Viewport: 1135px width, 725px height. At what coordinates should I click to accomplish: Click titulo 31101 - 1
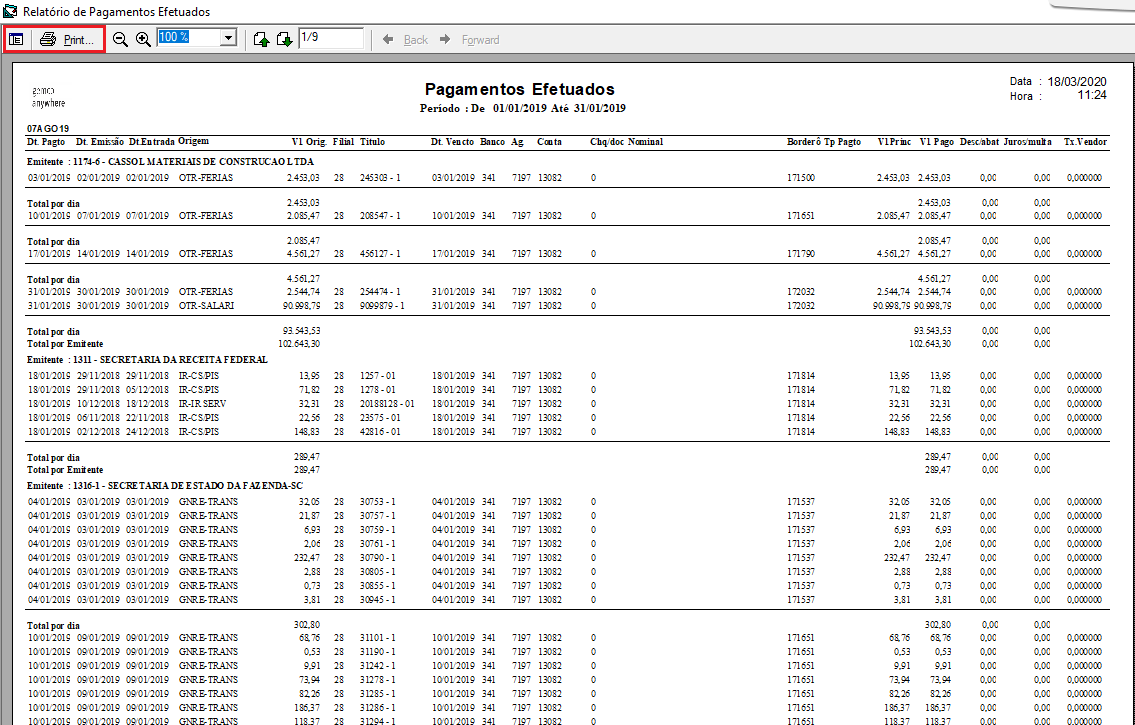point(377,638)
